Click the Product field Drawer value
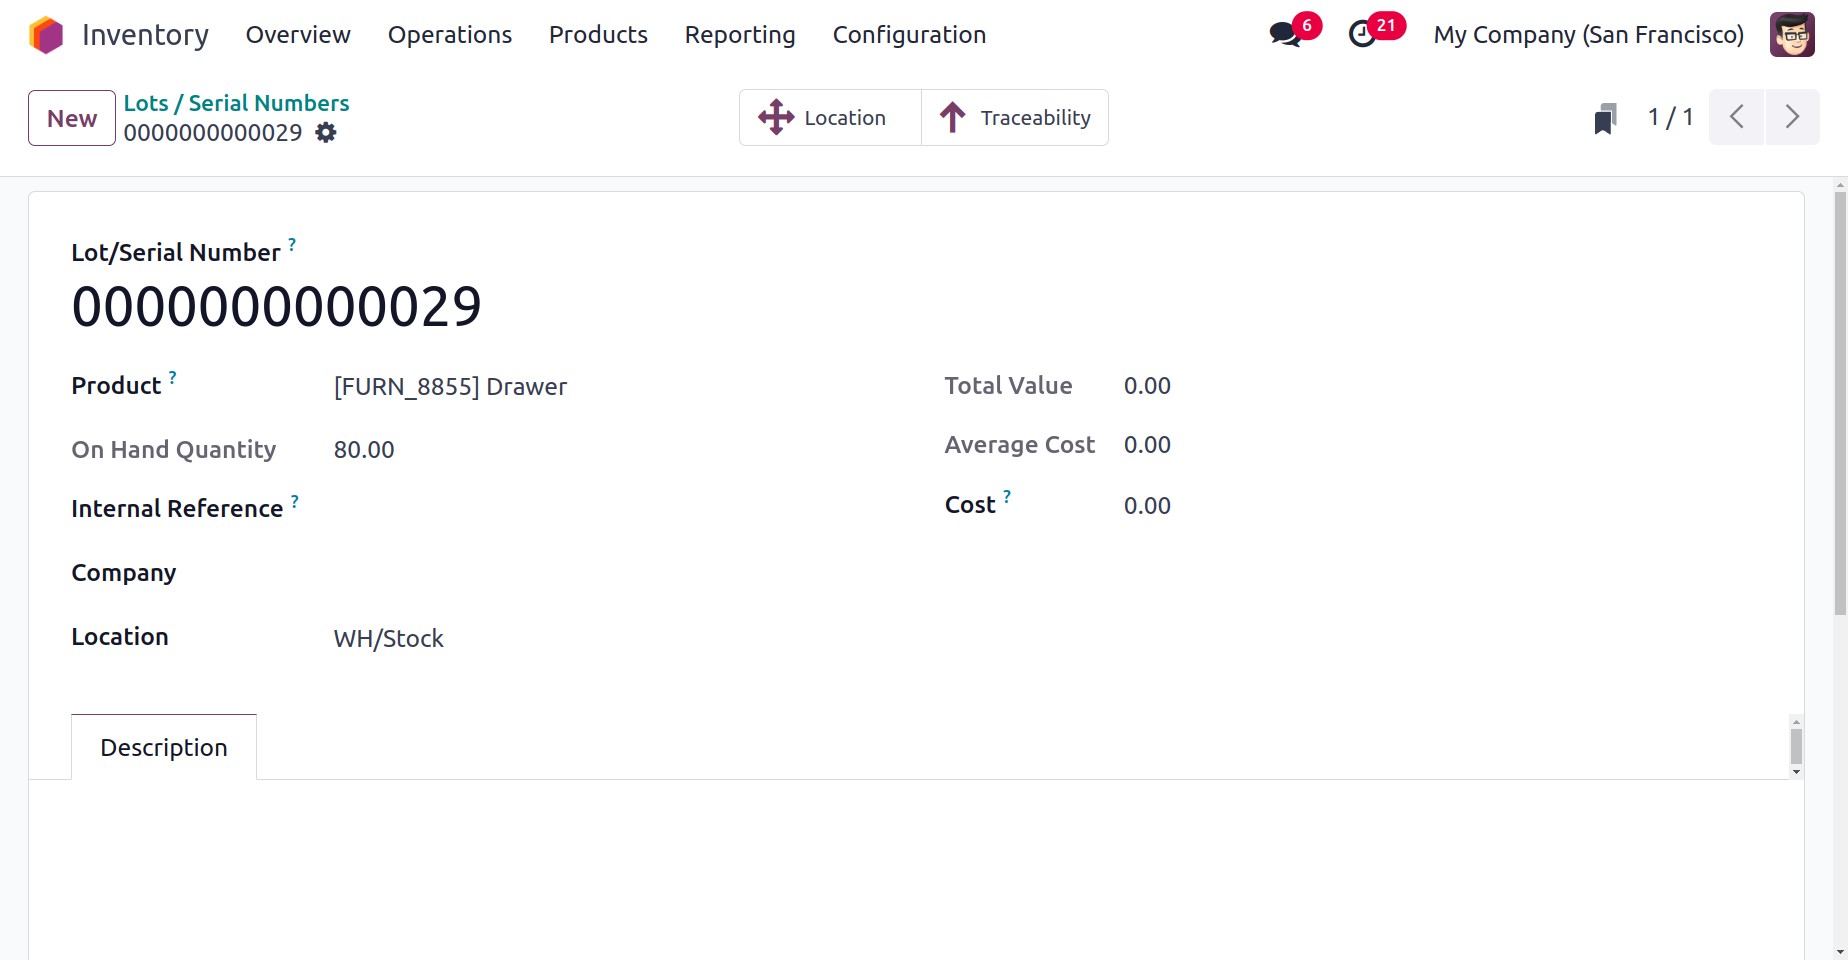This screenshot has width=1848, height=960. (450, 387)
